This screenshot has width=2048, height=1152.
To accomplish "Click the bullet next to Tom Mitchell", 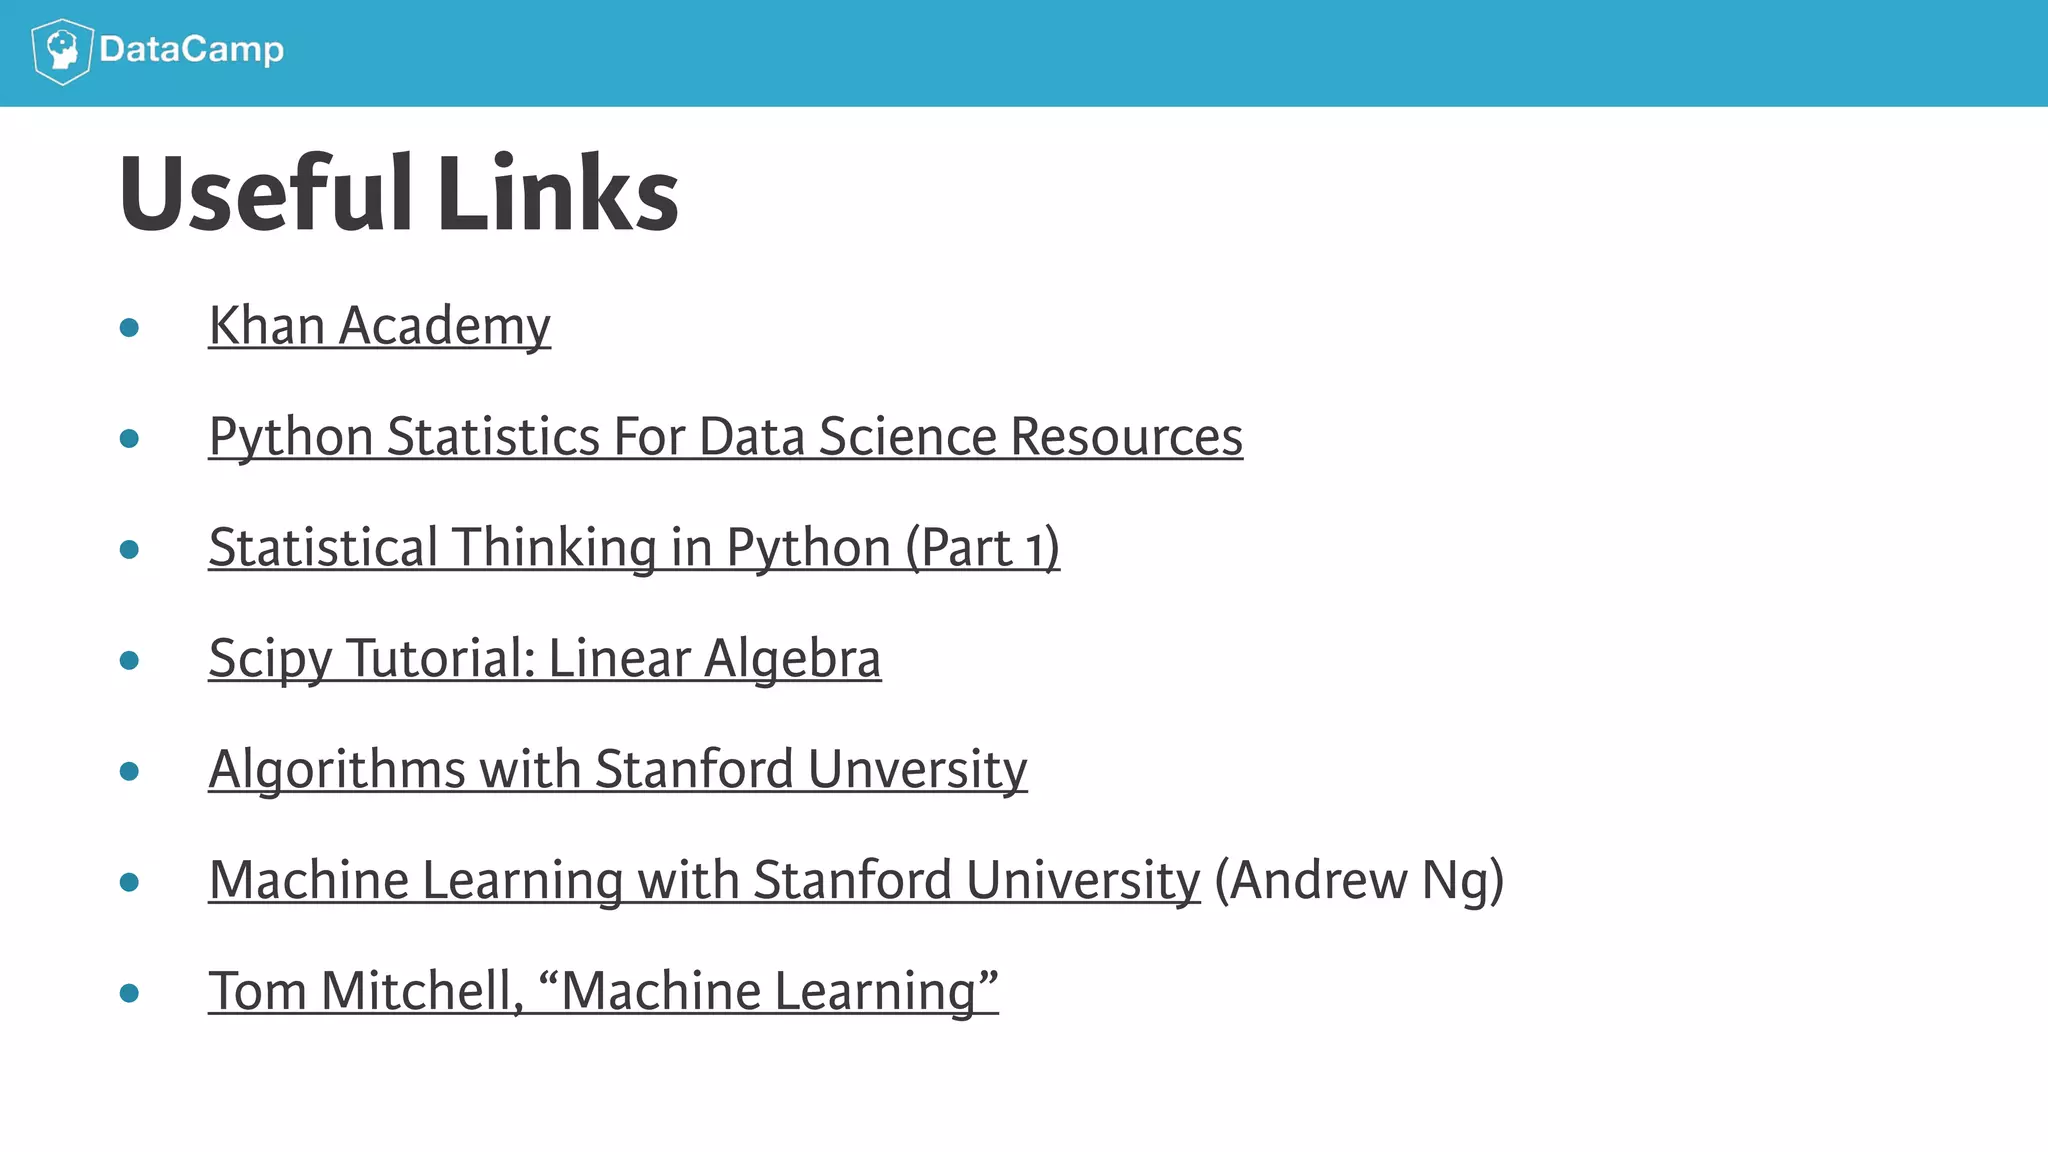I will pos(129,993).
